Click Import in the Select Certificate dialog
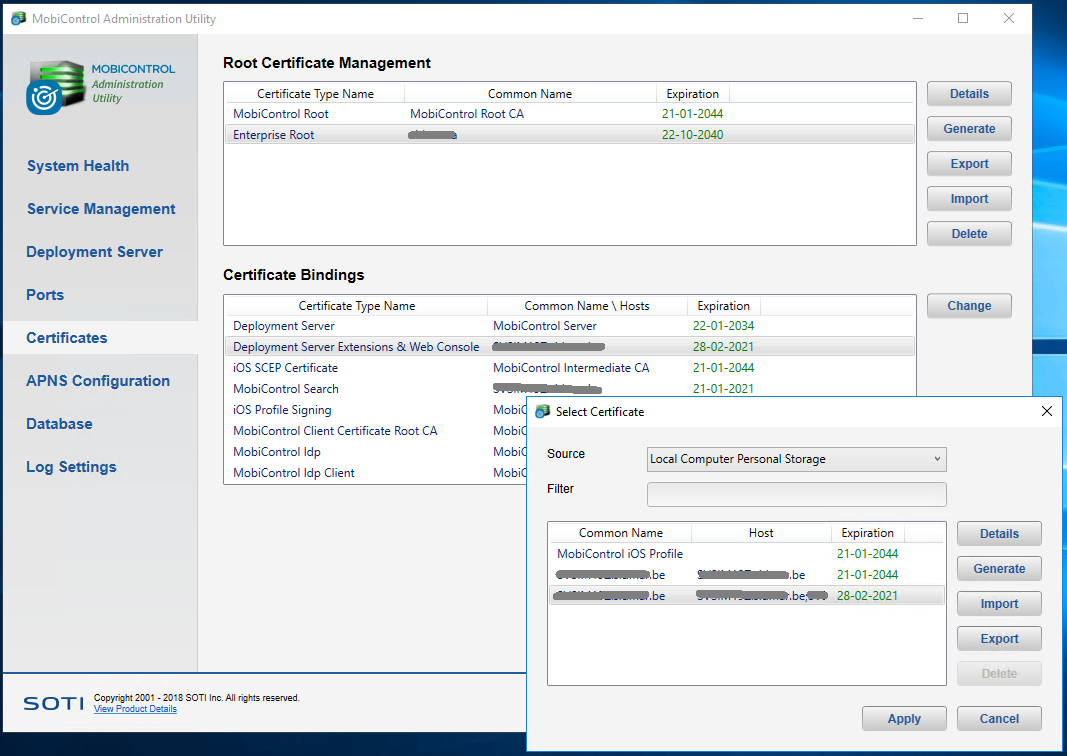 (998, 604)
